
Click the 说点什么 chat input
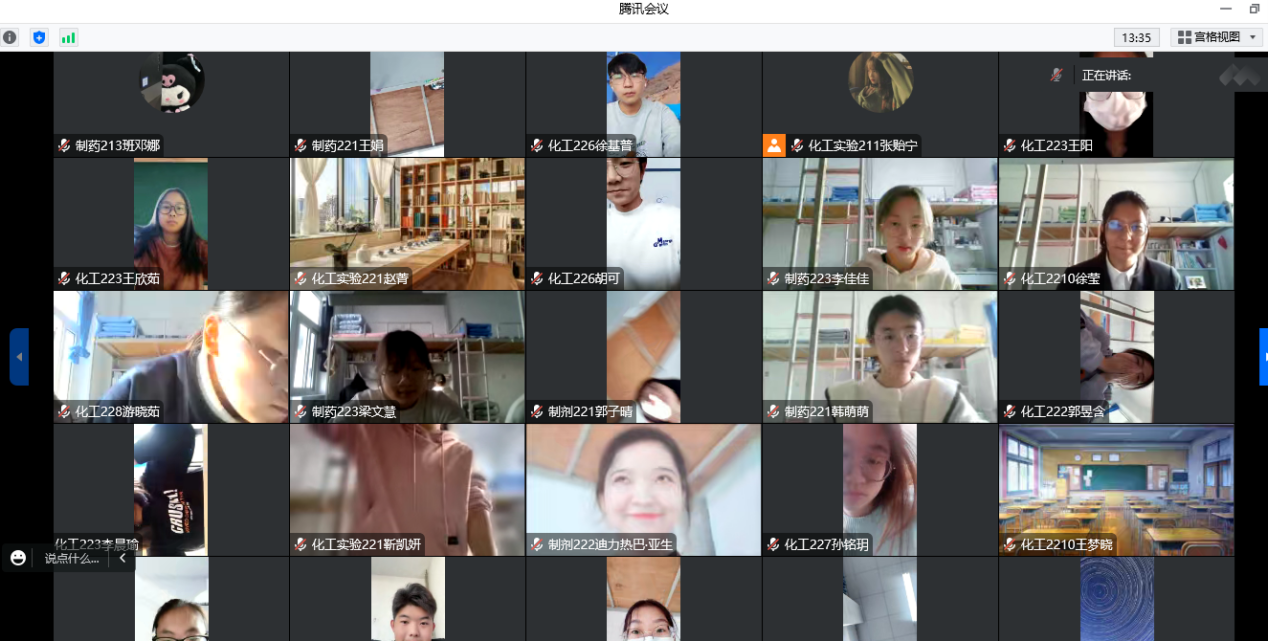pyautogui.click(x=72, y=558)
